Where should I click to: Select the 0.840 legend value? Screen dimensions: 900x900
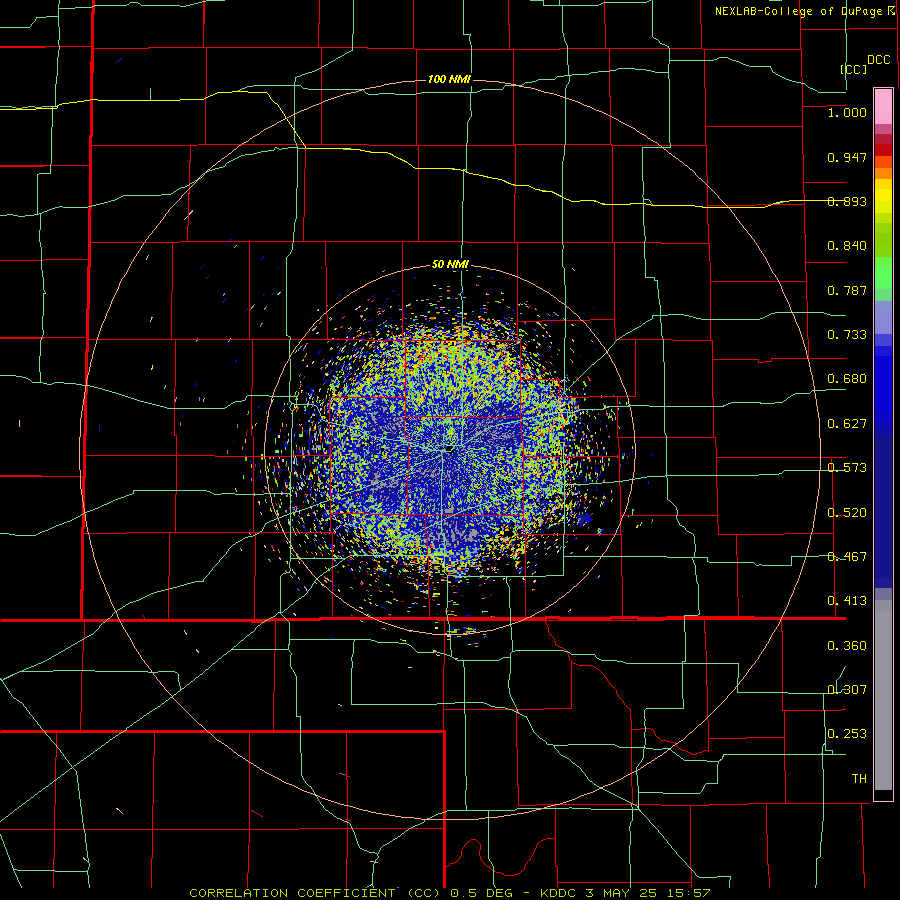(x=847, y=246)
